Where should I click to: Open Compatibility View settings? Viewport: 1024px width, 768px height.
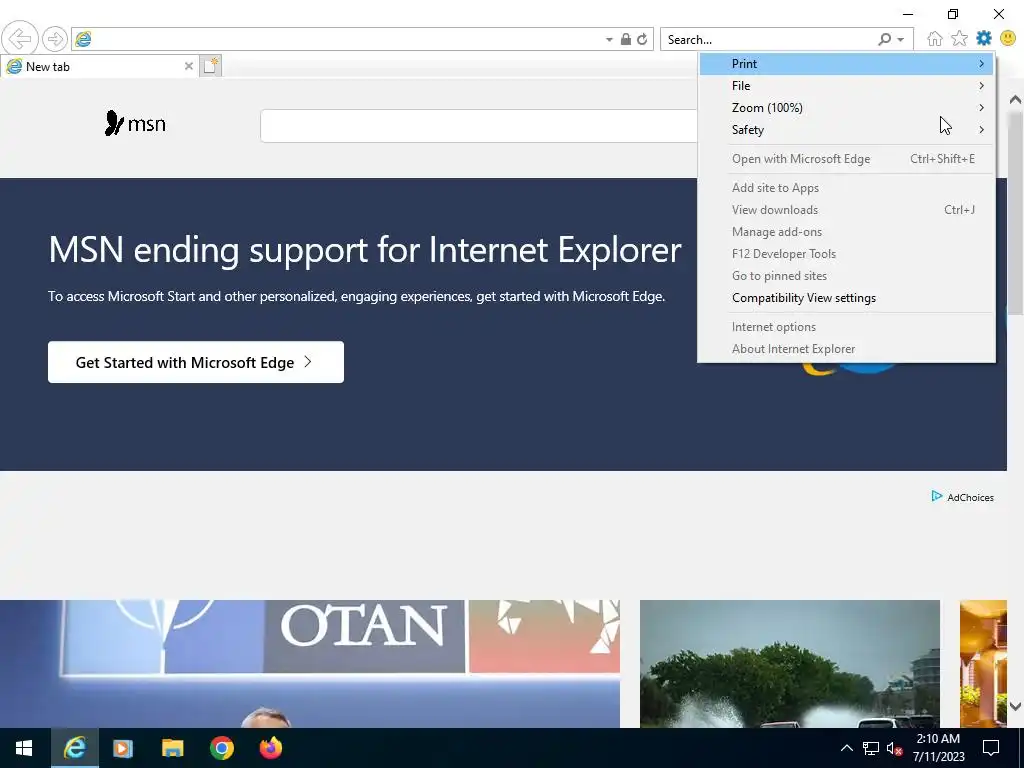(x=846, y=298)
